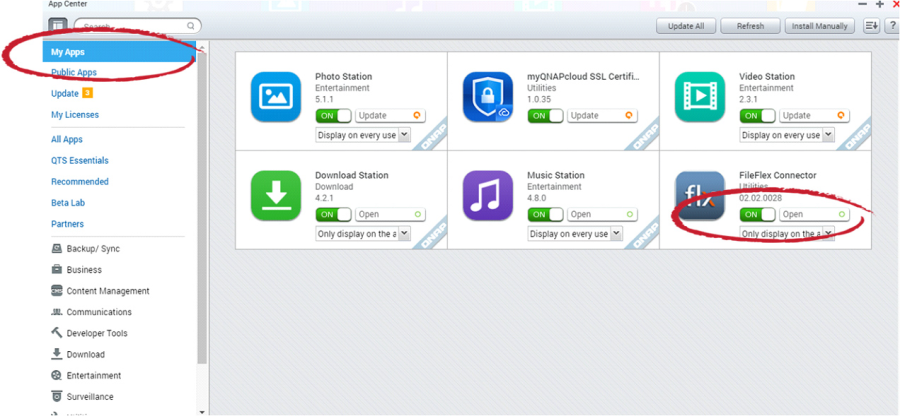Select the Backup/ Sync category icon

(x=57, y=248)
